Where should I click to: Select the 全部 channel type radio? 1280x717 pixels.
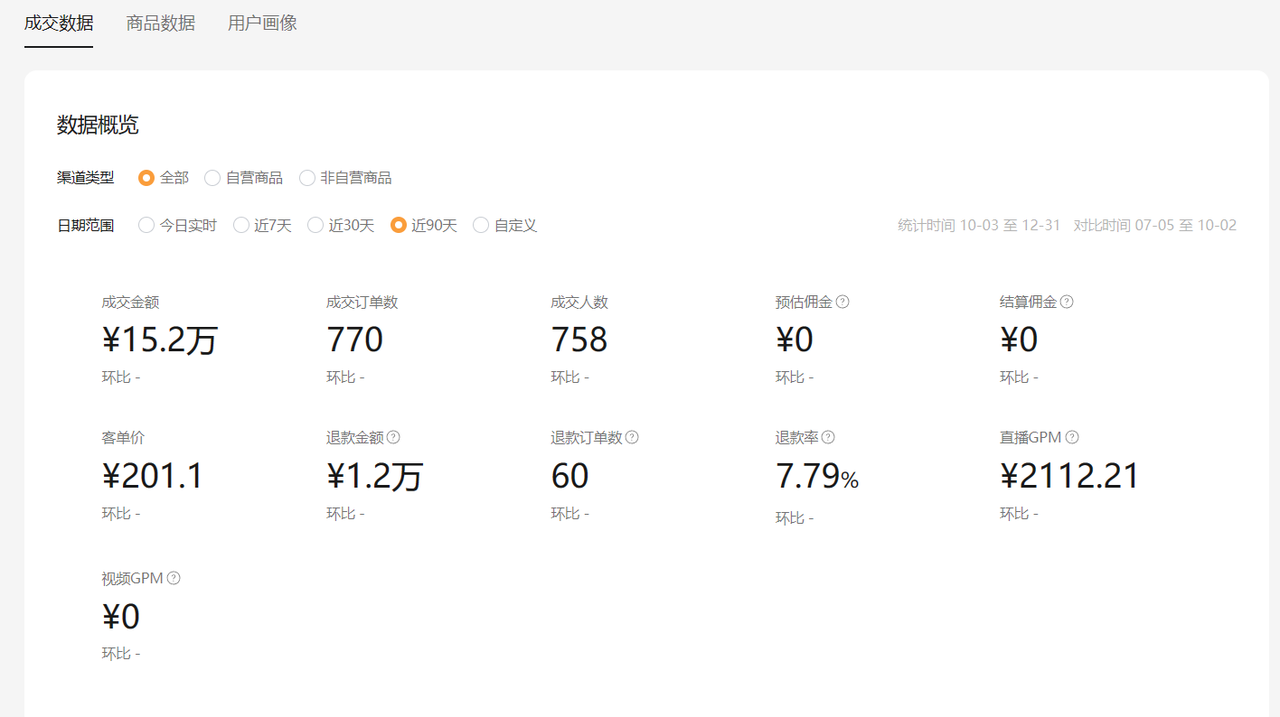click(147, 178)
